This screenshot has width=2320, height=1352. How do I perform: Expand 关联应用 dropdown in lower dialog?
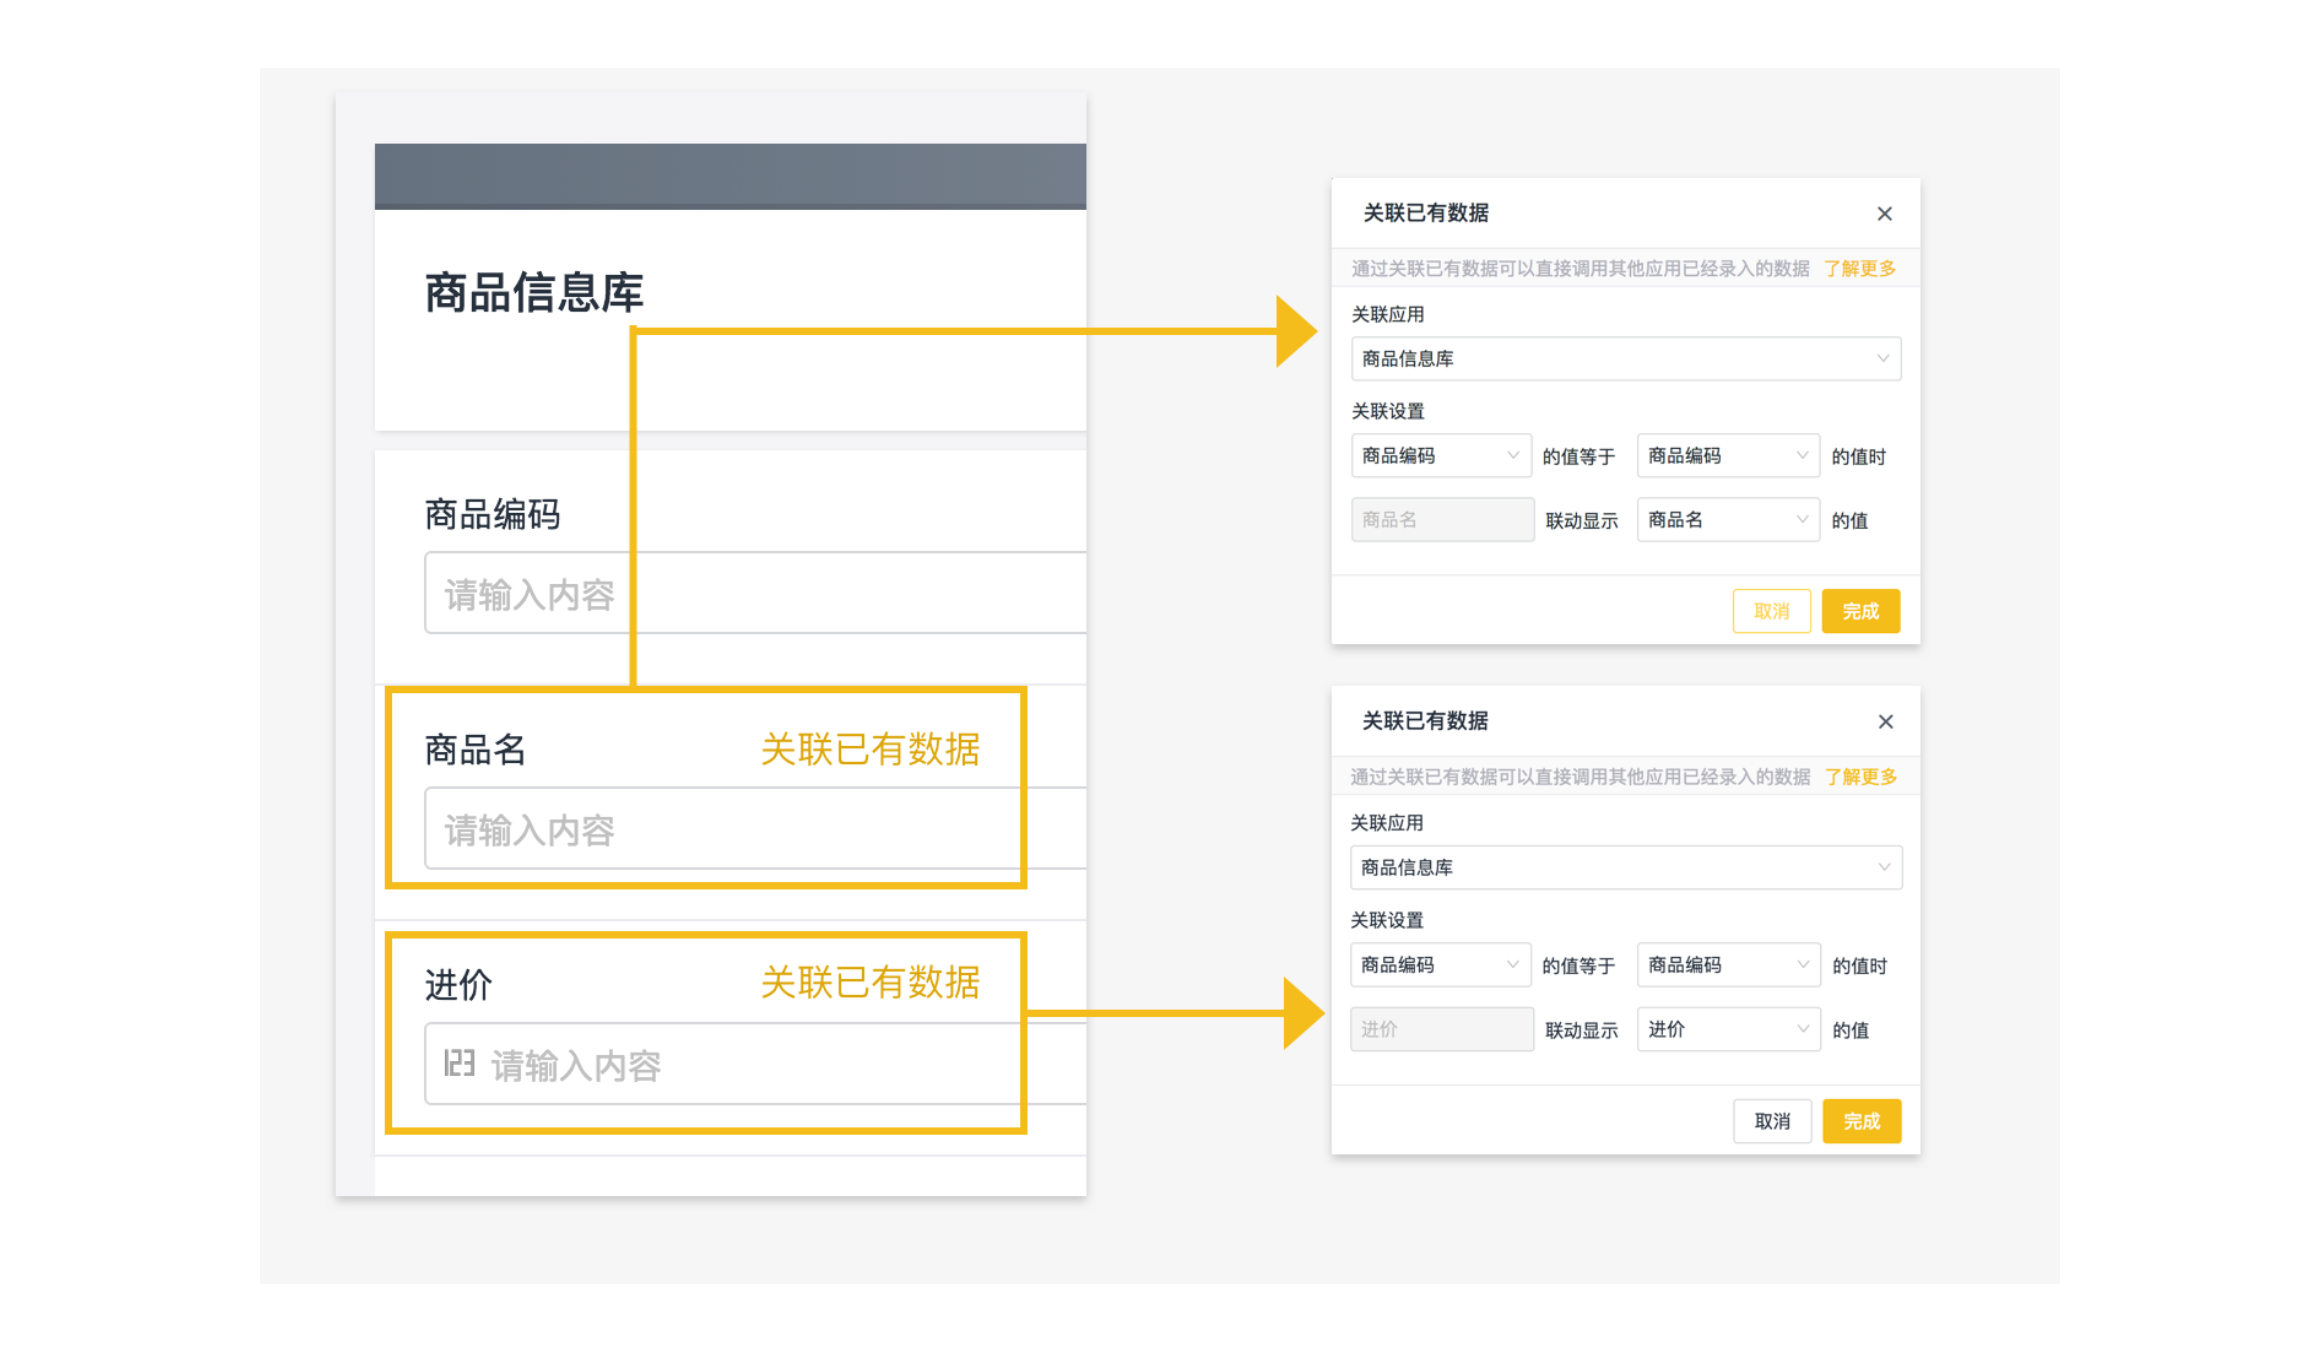[x=1626, y=867]
